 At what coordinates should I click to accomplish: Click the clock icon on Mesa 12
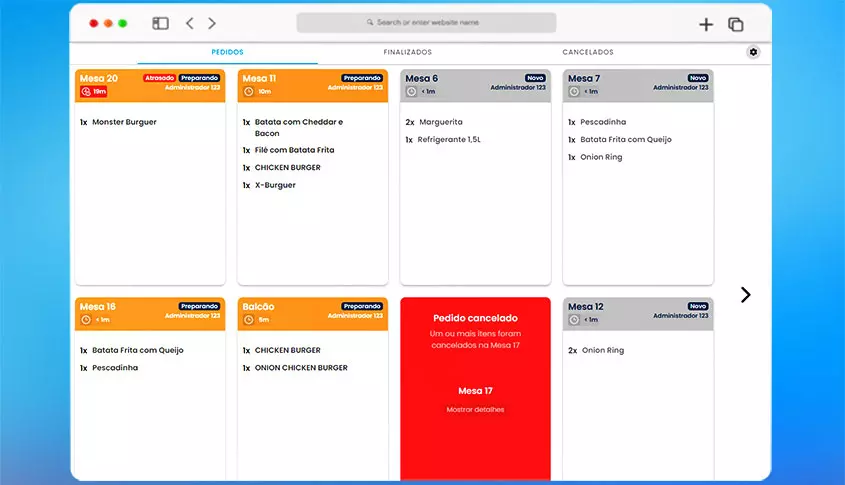click(574, 320)
